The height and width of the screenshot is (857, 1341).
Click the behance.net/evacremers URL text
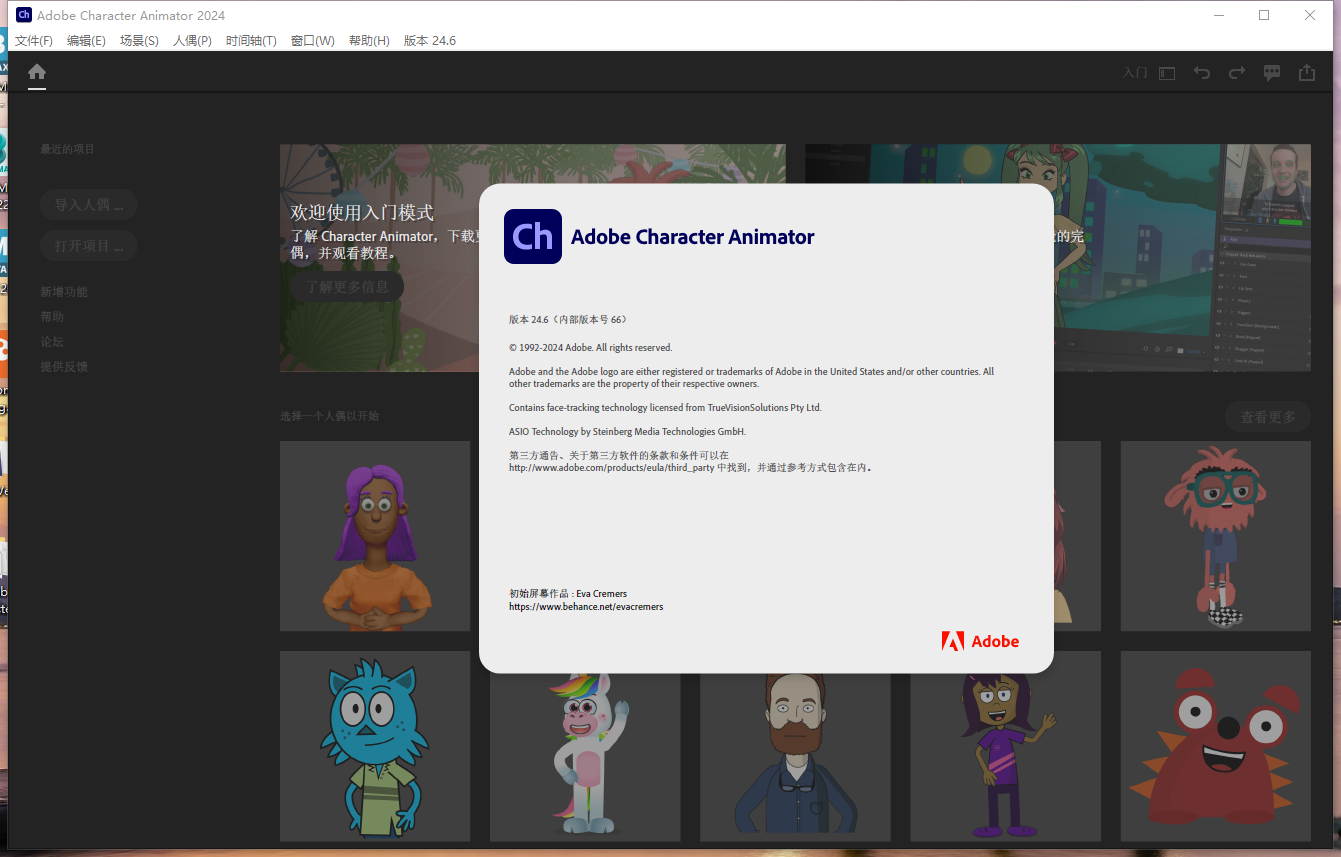[586, 607]
